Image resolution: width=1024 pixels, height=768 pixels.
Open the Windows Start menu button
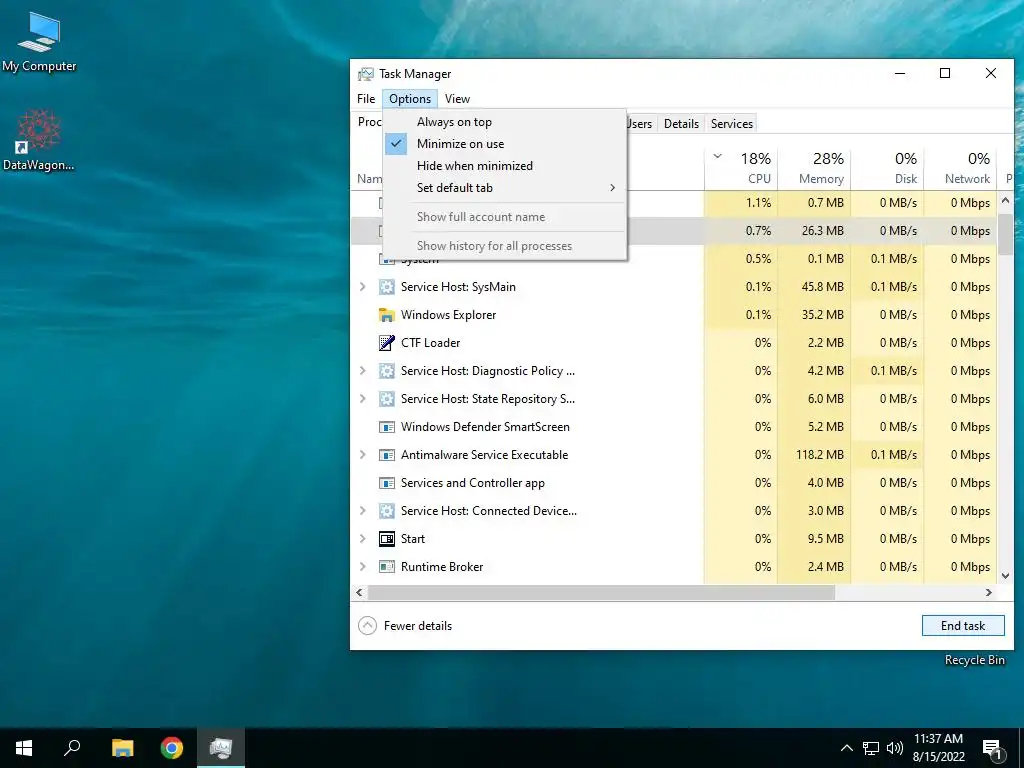click(x=24, y=748)
